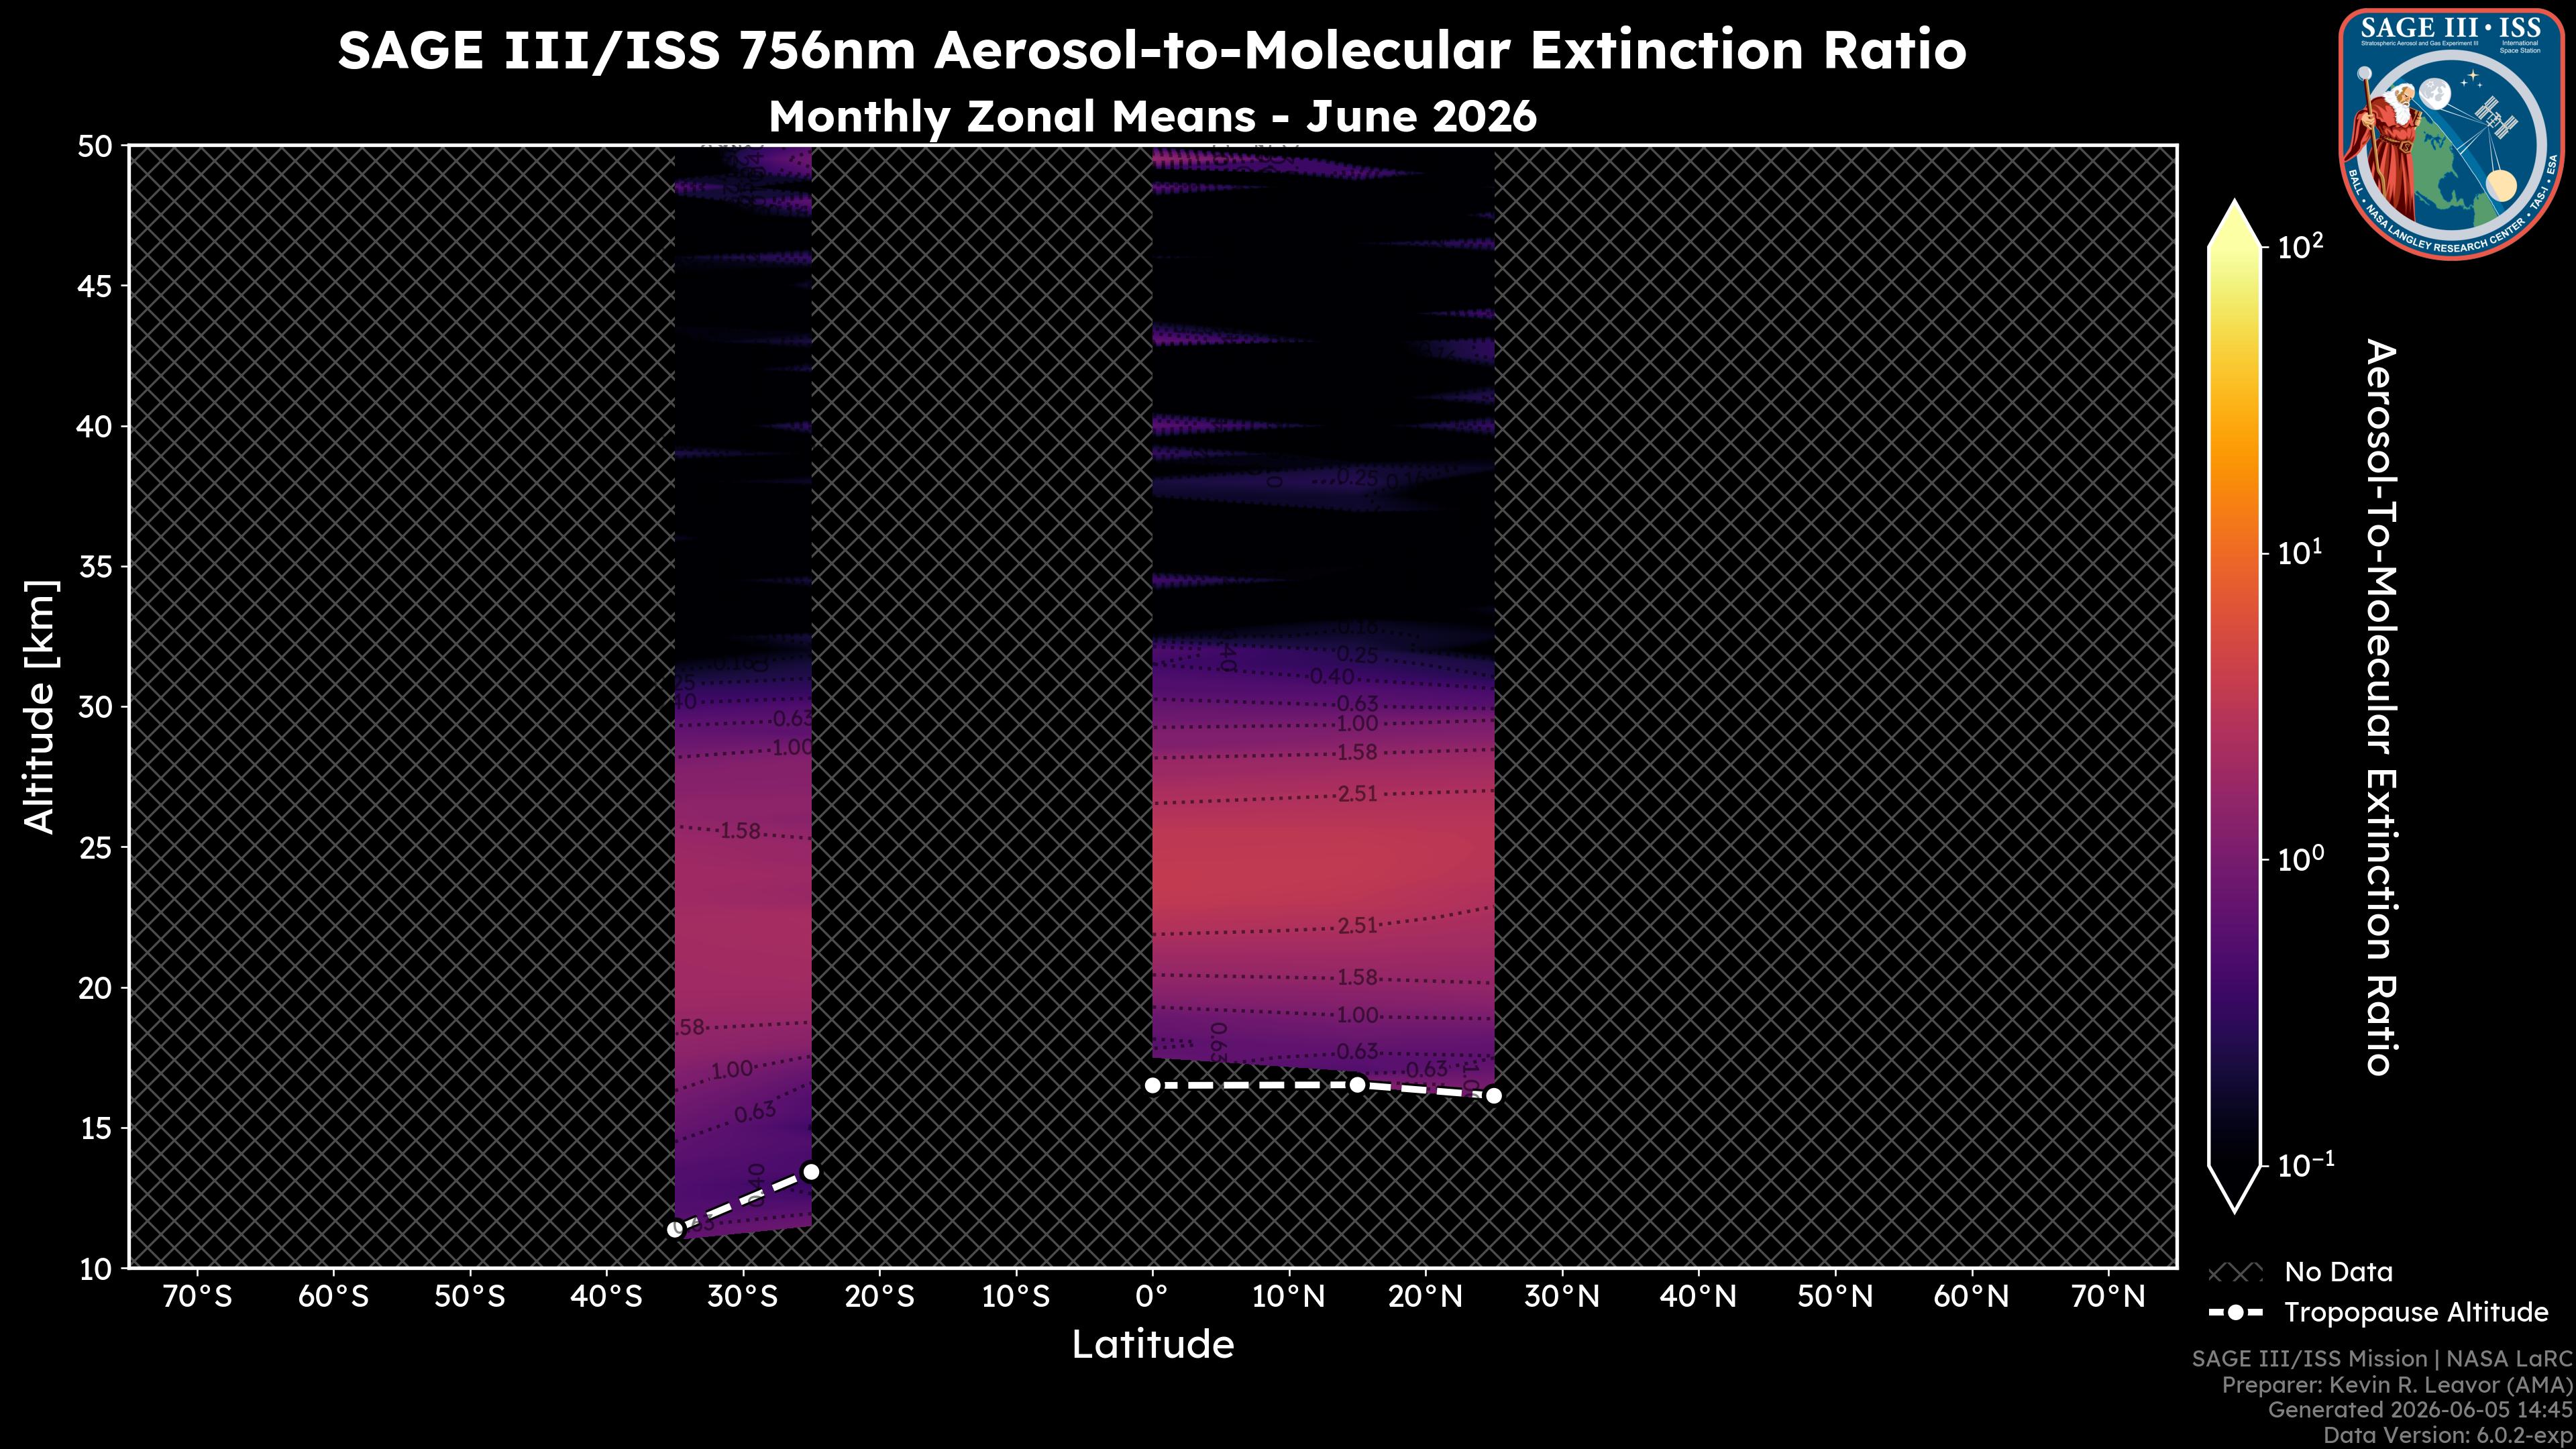Click the y-axis tick label 40
2576x1449 pixels.
pyautogui.click(x=95, y=427)
